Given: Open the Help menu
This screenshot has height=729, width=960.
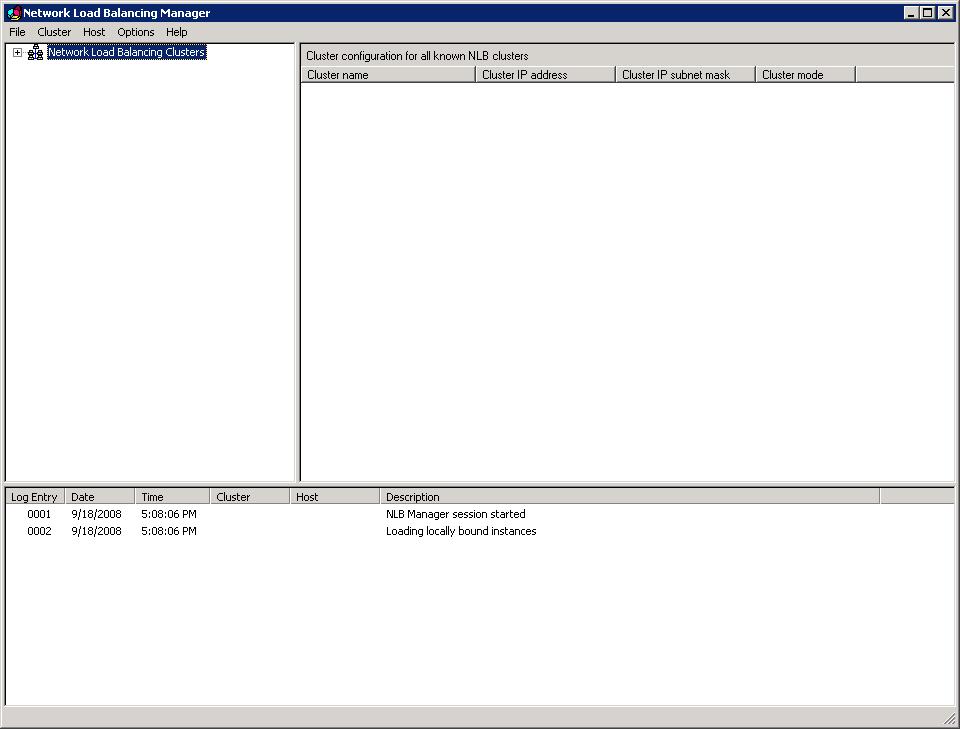Looking at the screenshot, I should (176, 32).
